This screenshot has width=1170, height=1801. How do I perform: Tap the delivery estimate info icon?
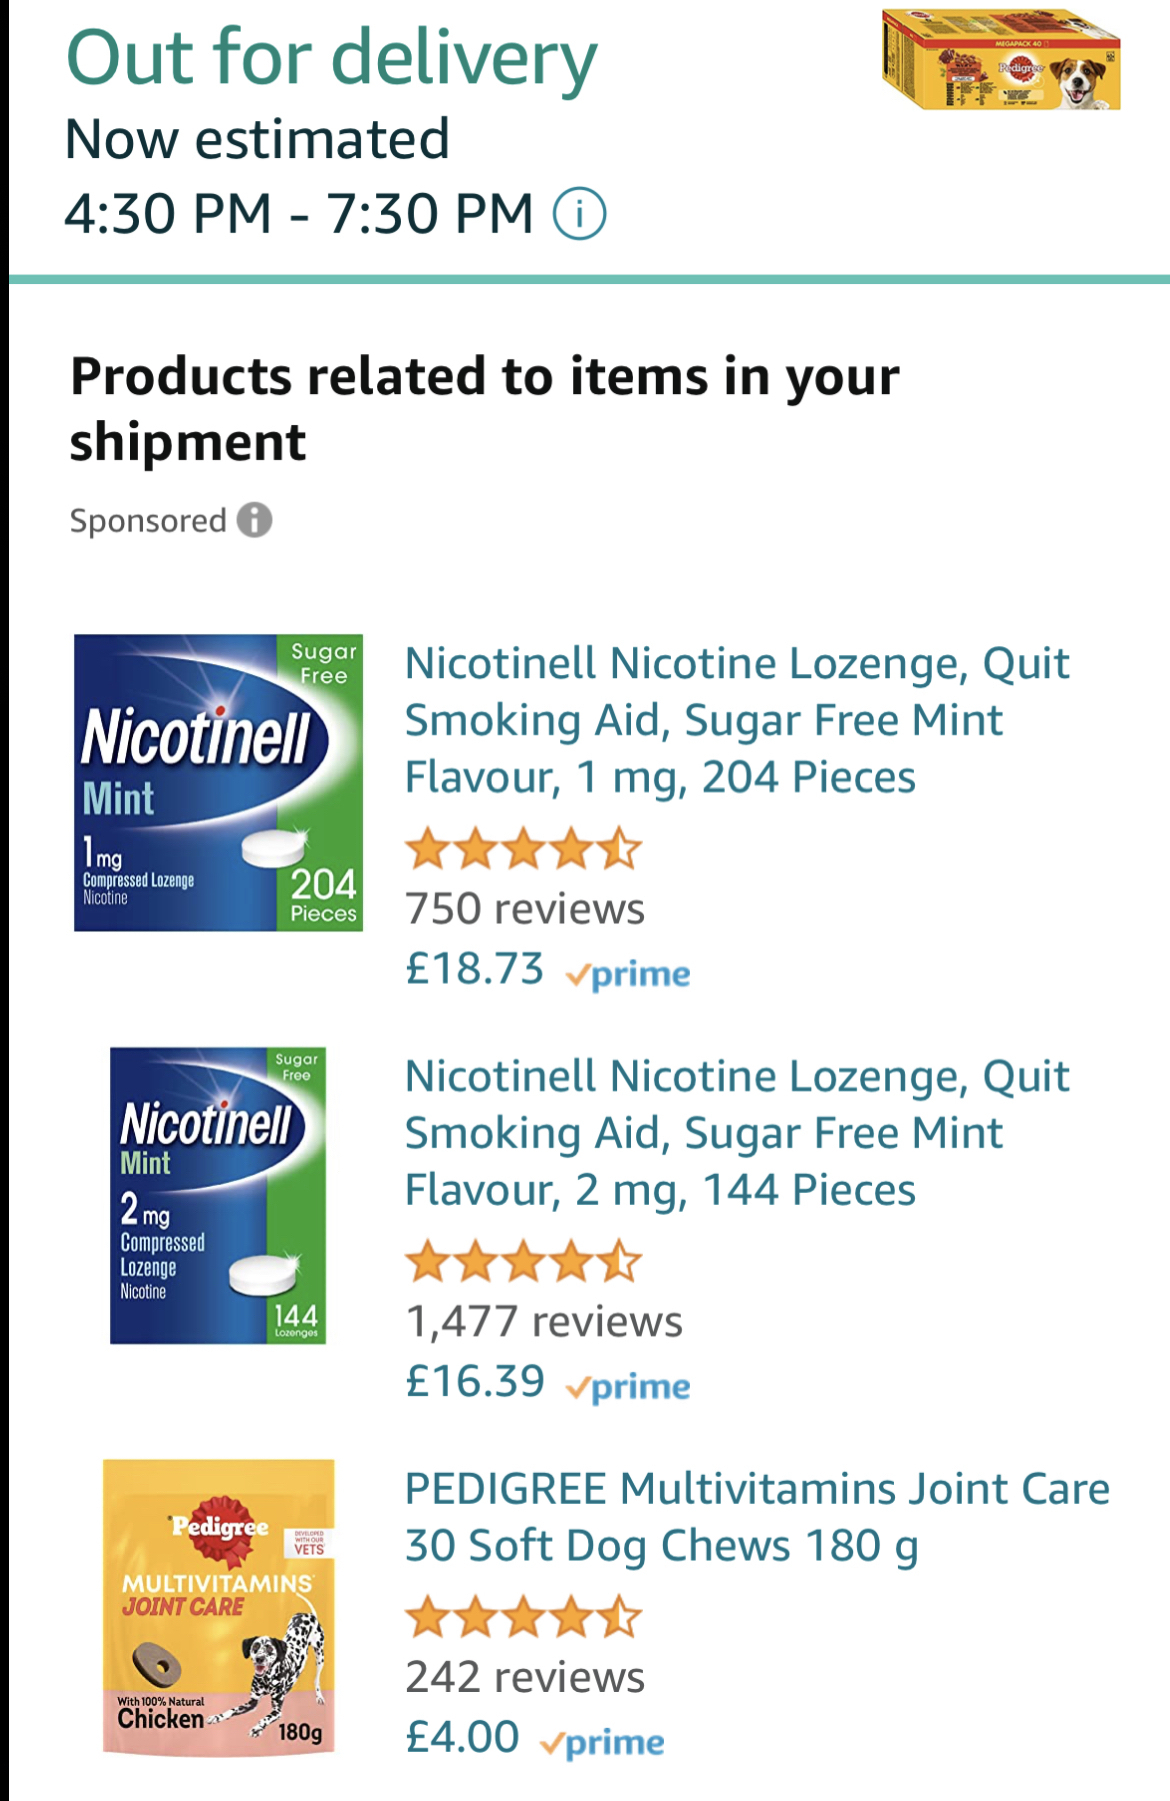[x=580, y=214]
